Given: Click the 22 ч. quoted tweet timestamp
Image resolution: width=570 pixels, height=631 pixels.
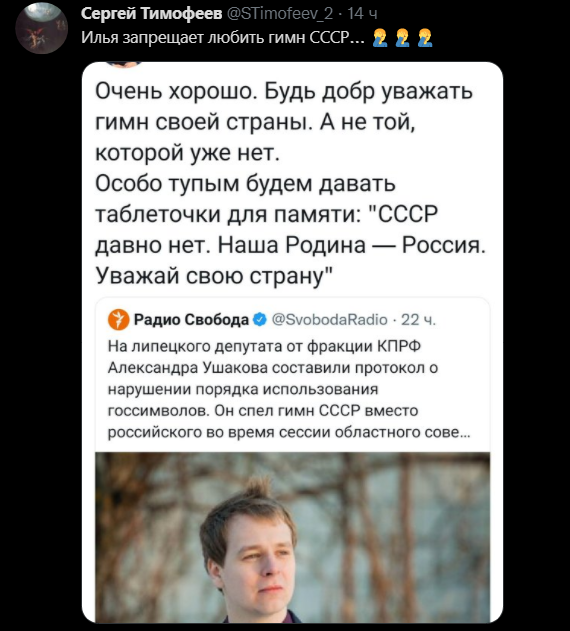Looking at the screenshot, I should 419,320.
